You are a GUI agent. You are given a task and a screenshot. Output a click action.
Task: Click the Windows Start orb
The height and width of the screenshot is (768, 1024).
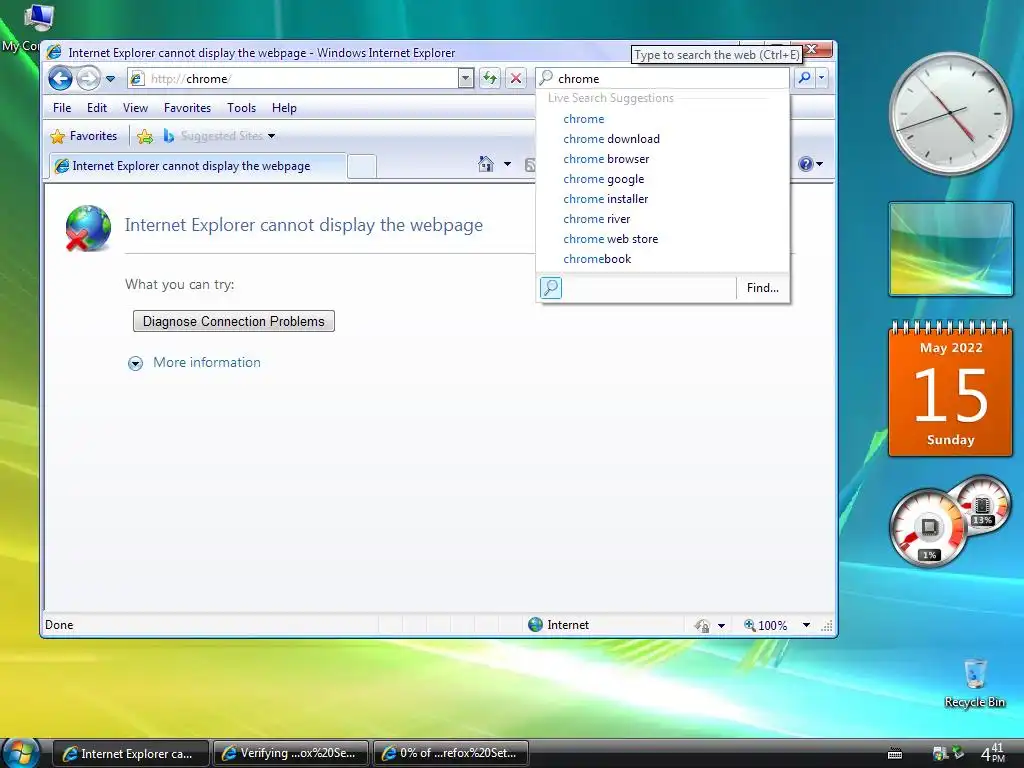tap(21, 752)
